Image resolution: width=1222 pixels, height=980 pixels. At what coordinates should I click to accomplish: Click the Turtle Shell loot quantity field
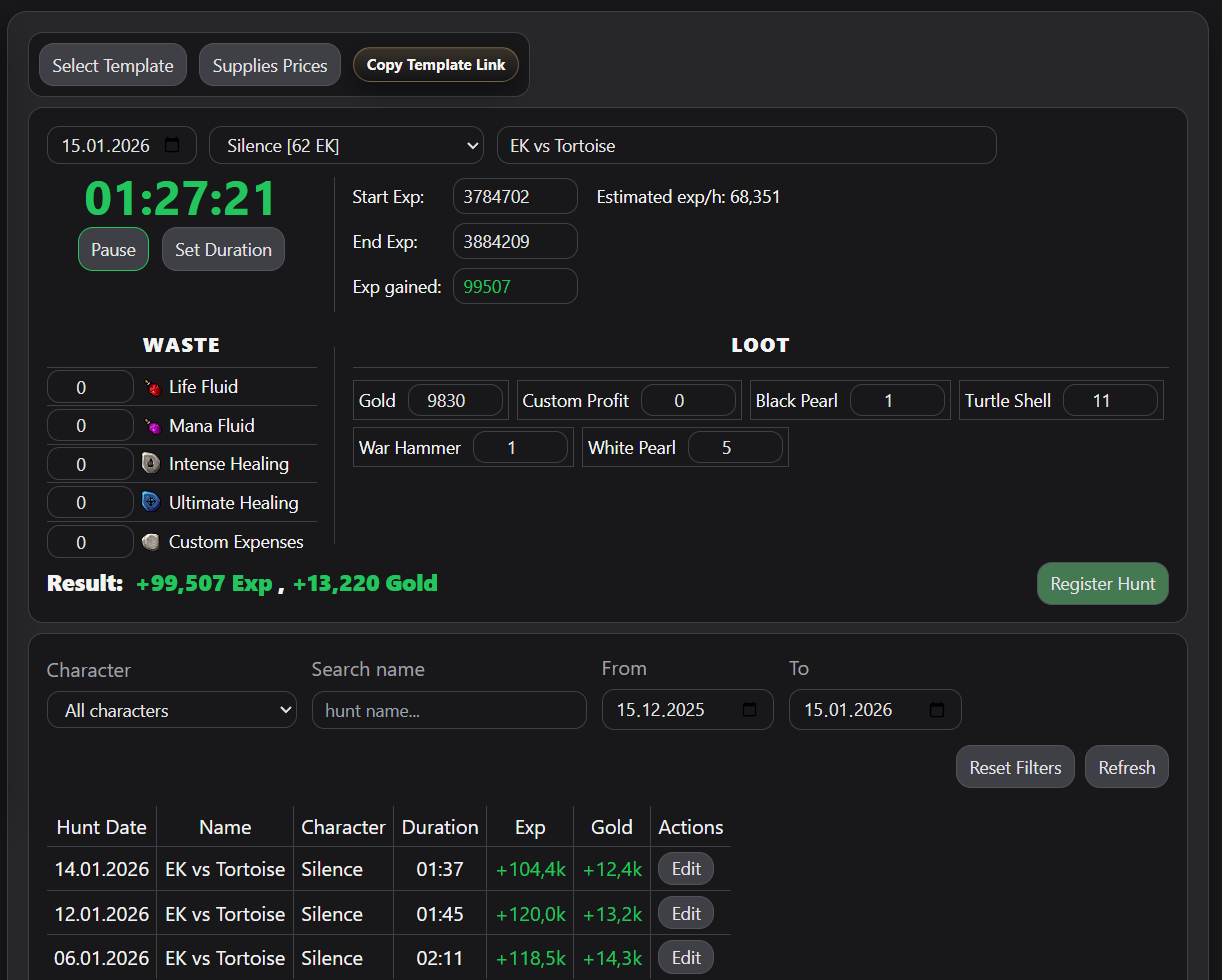tap(1109, 401)
